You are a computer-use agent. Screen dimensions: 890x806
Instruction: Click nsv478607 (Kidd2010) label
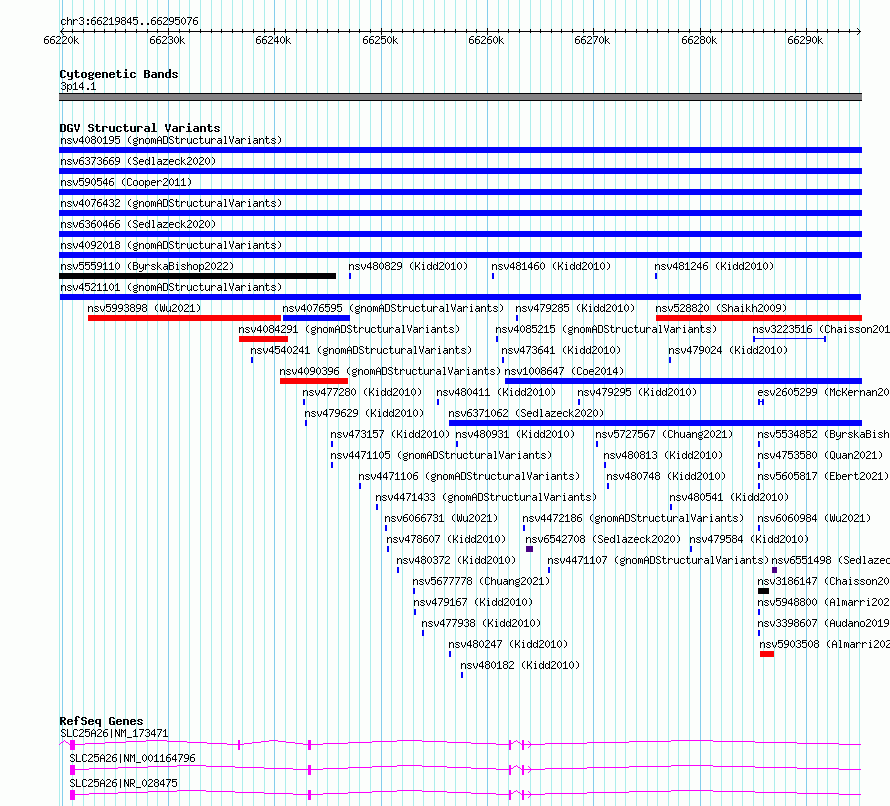pos(447,539)
